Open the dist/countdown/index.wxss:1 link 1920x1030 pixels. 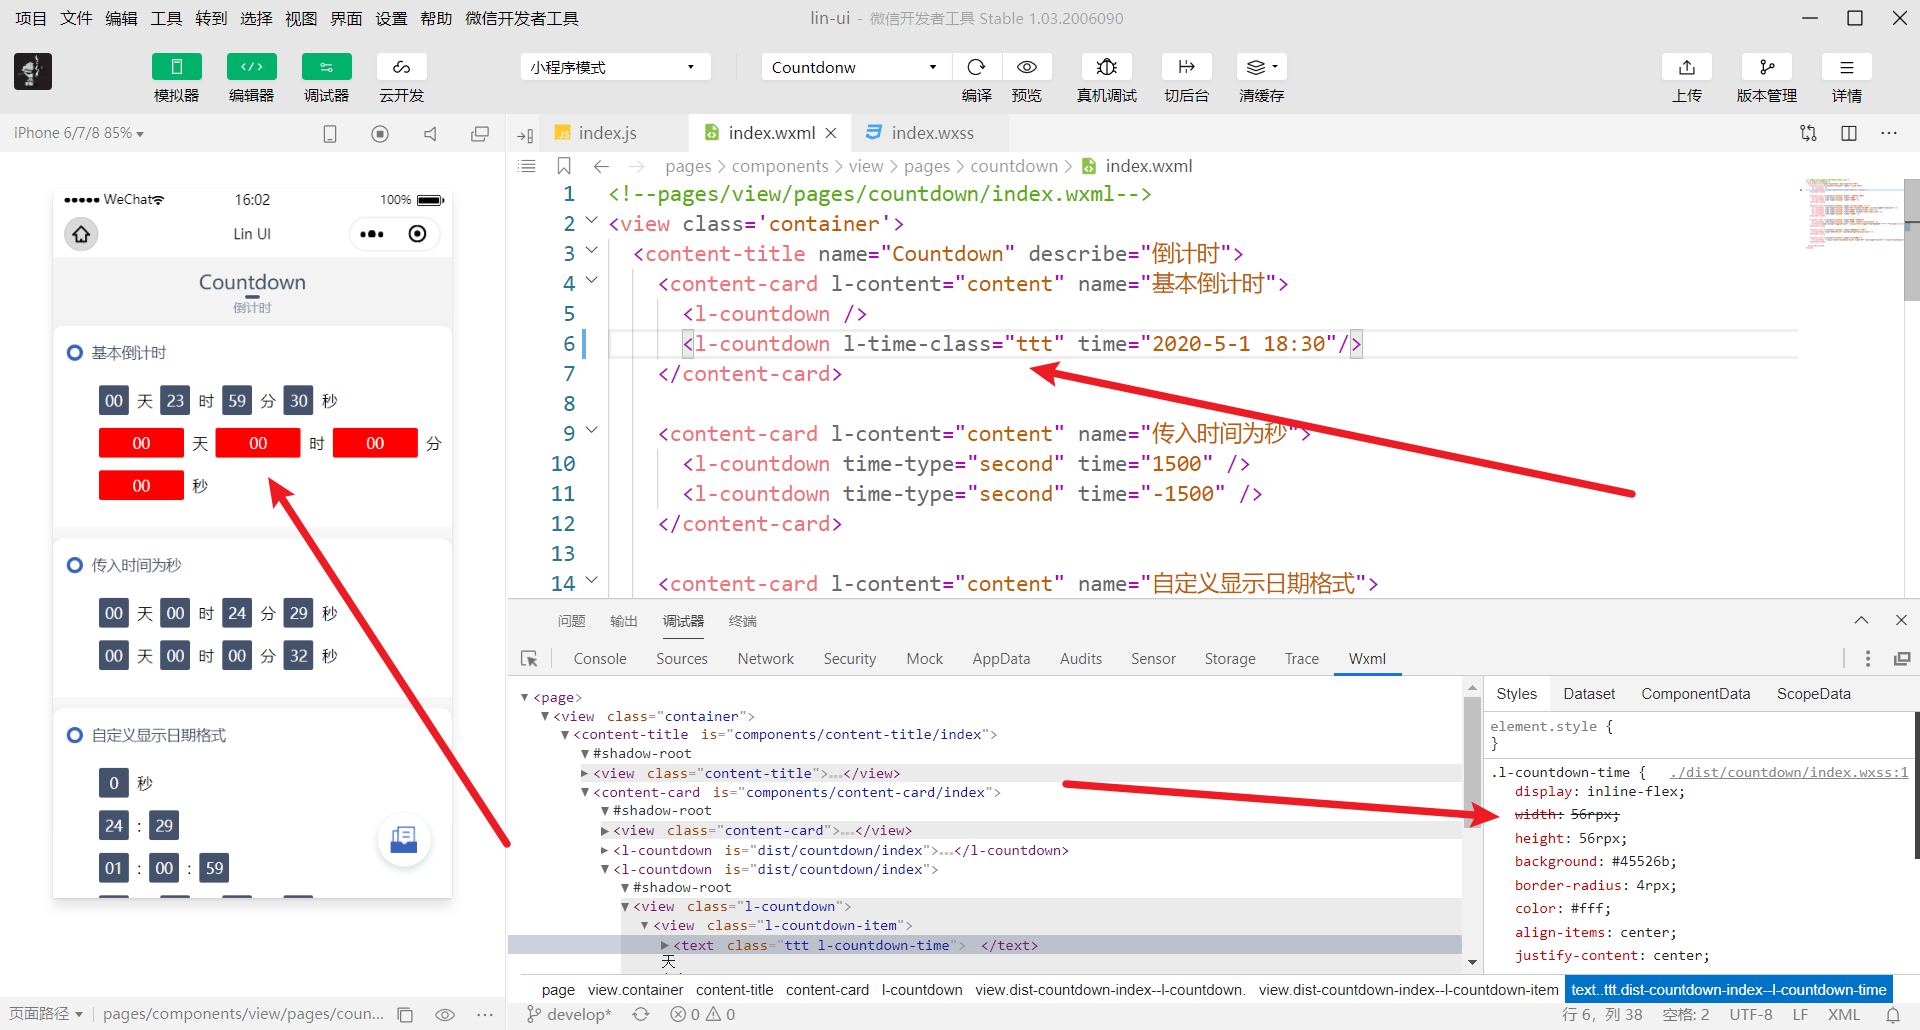click(1789, 772)
